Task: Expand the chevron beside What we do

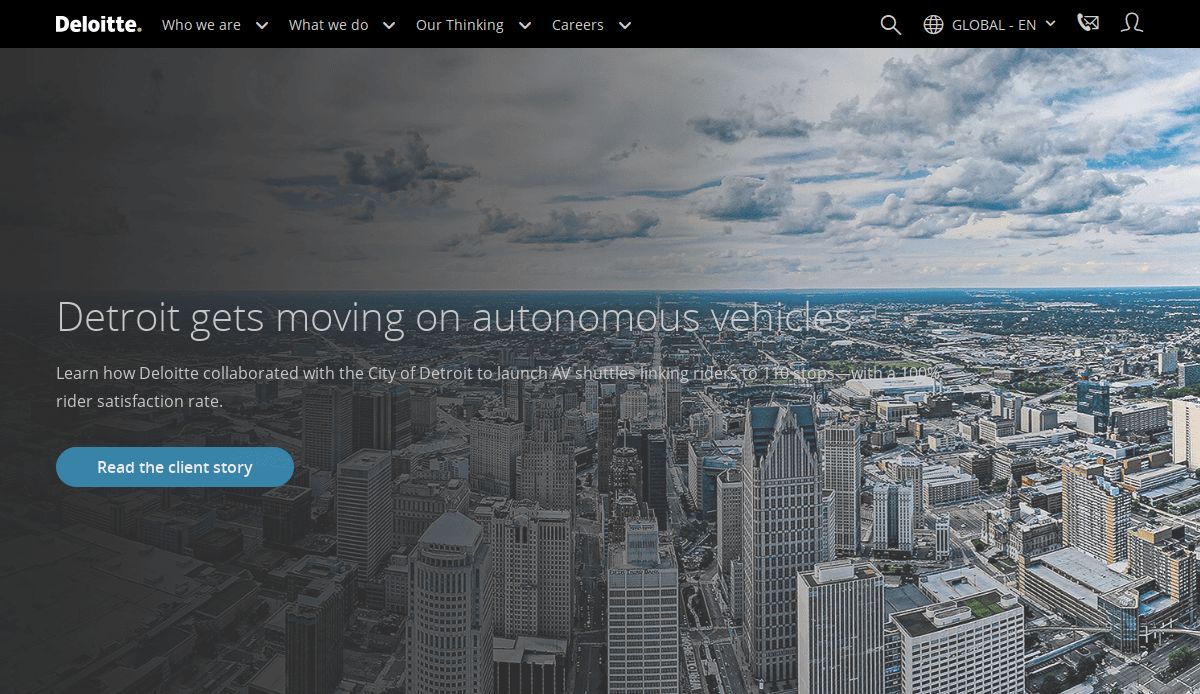Action: 389,25
